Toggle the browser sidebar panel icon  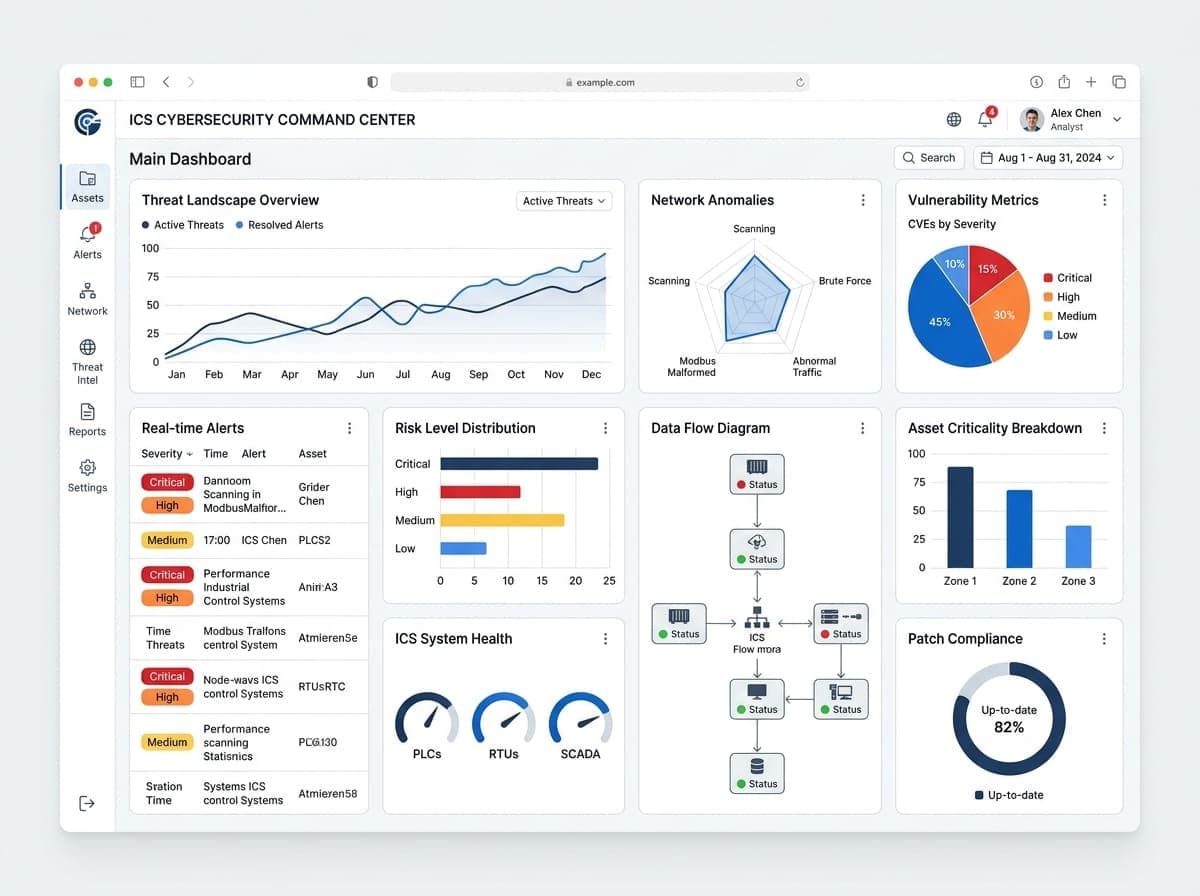click(137, 82)
